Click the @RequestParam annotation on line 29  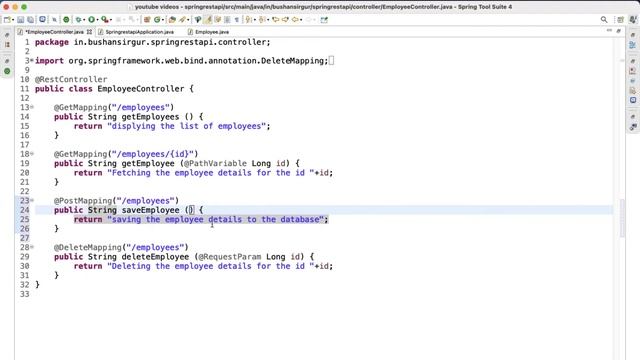pos(230,257)
